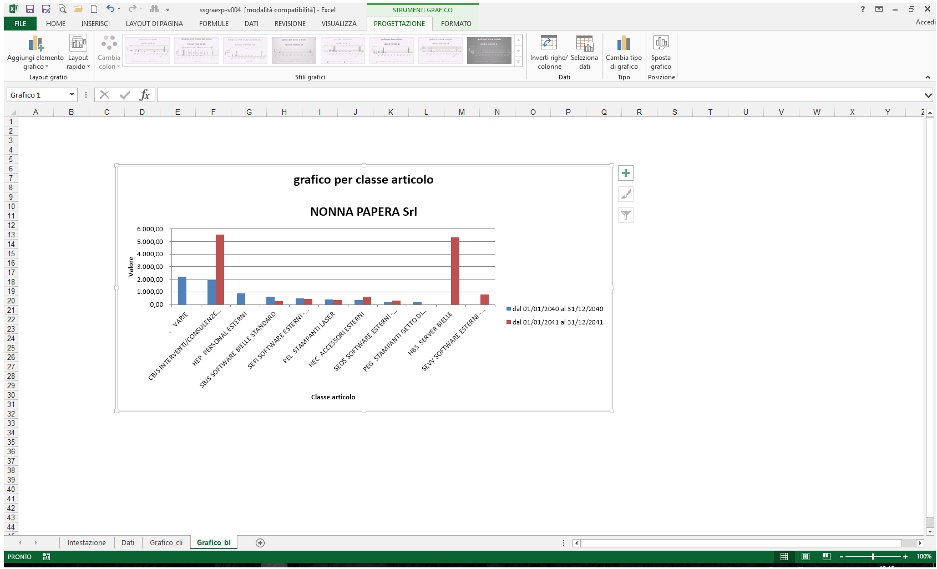Click the 100% zoom level
Screen dimensions: 937x569
click(x=924, y=557)
